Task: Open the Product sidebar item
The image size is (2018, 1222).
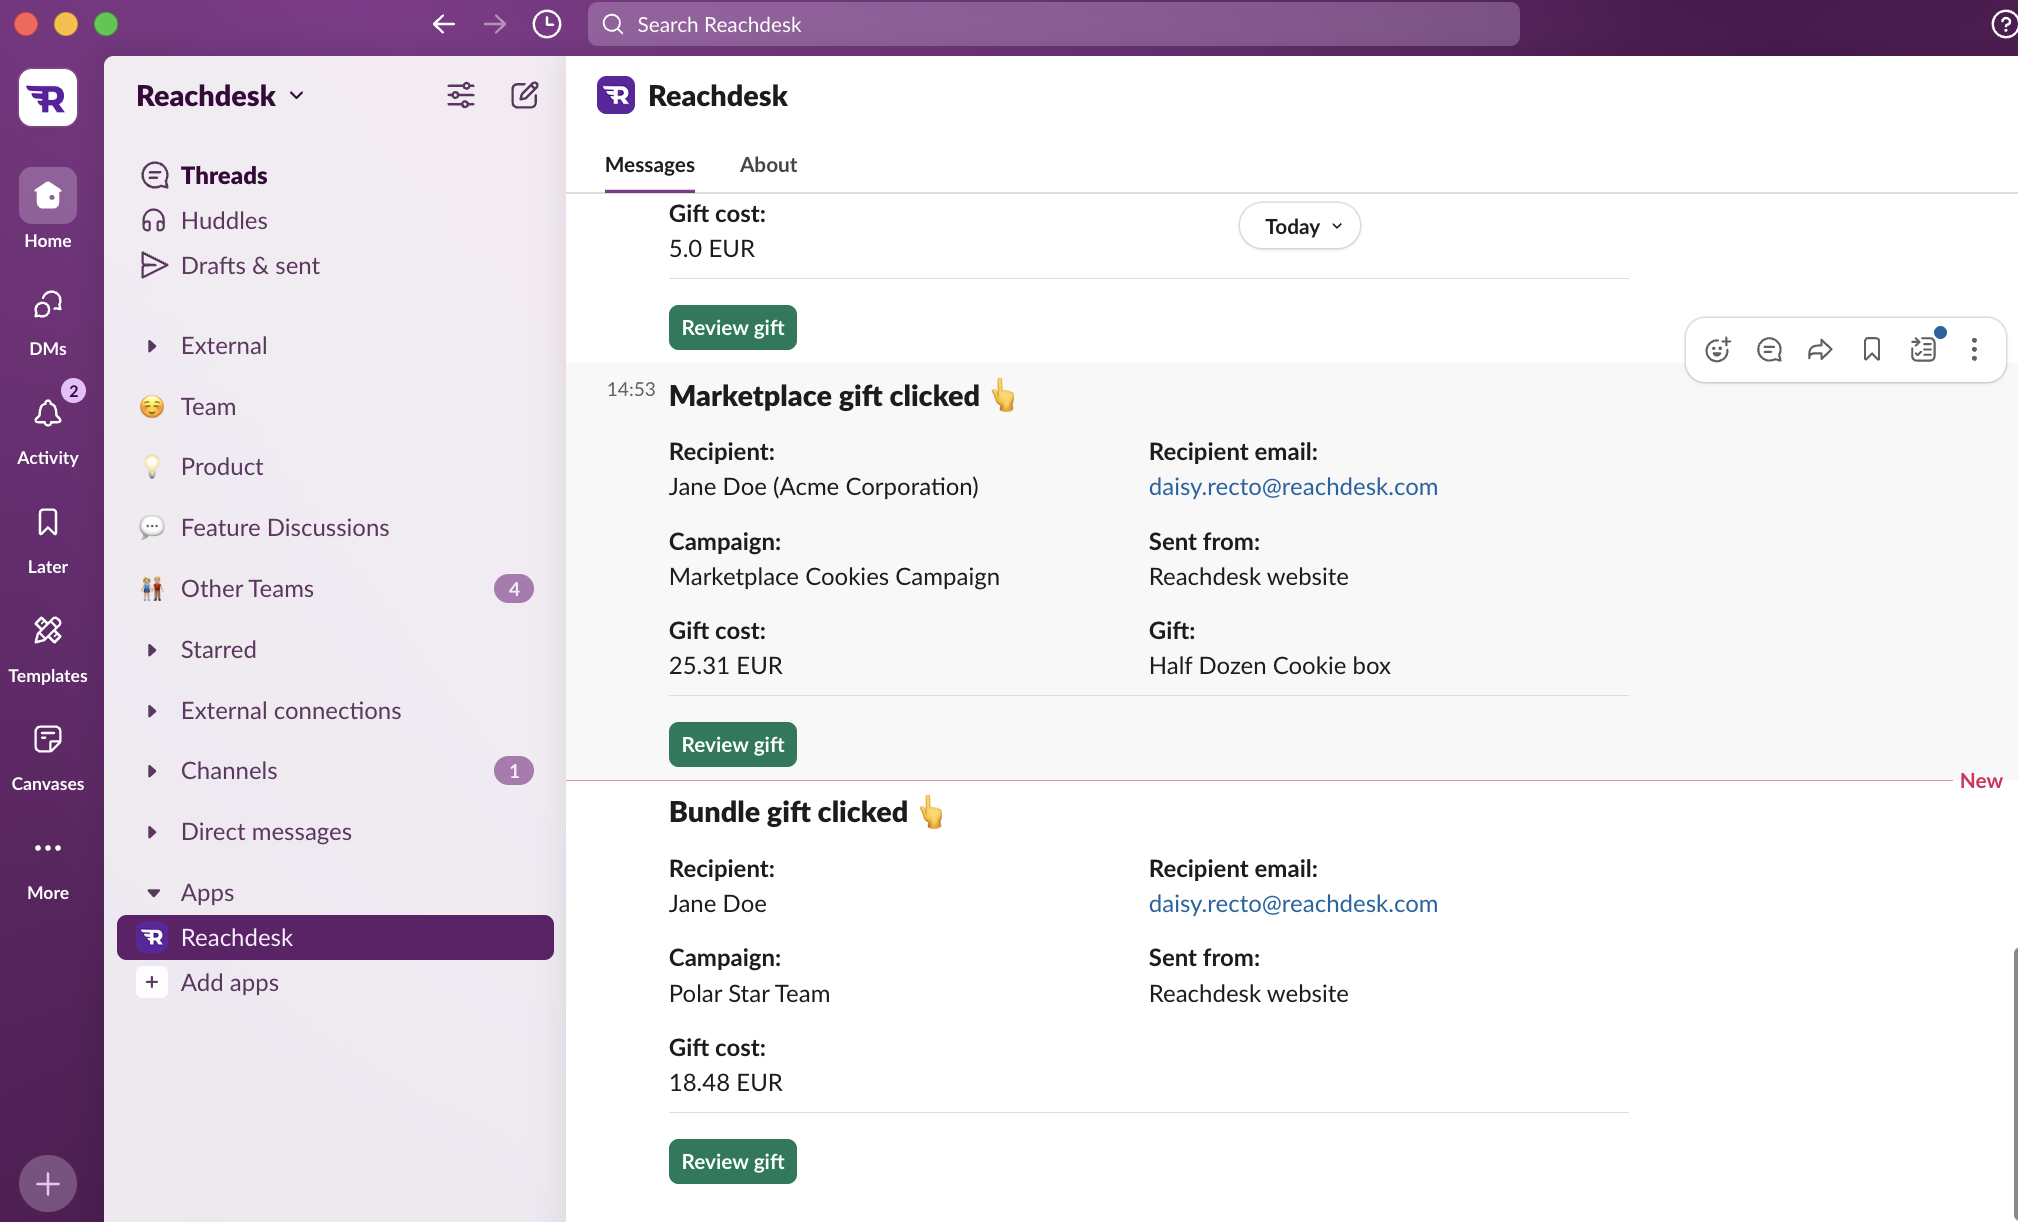Action: (335, 467)
